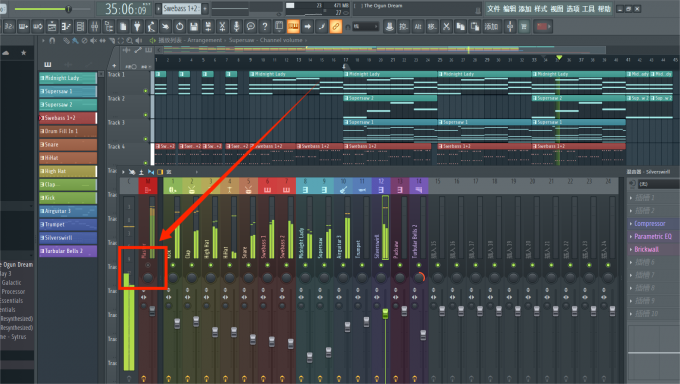Viewport: 680px width, 384px height.
Task: Click the copy icon in right toolbar
Action: pos(461,27)
